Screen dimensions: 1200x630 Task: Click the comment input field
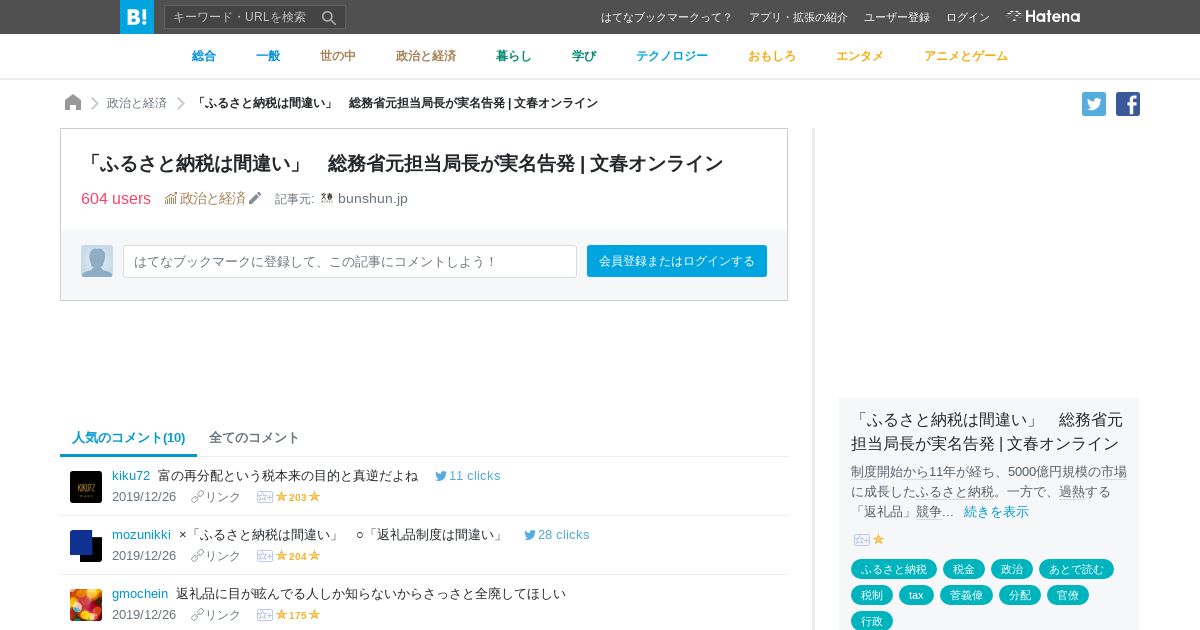coord(350,261)
